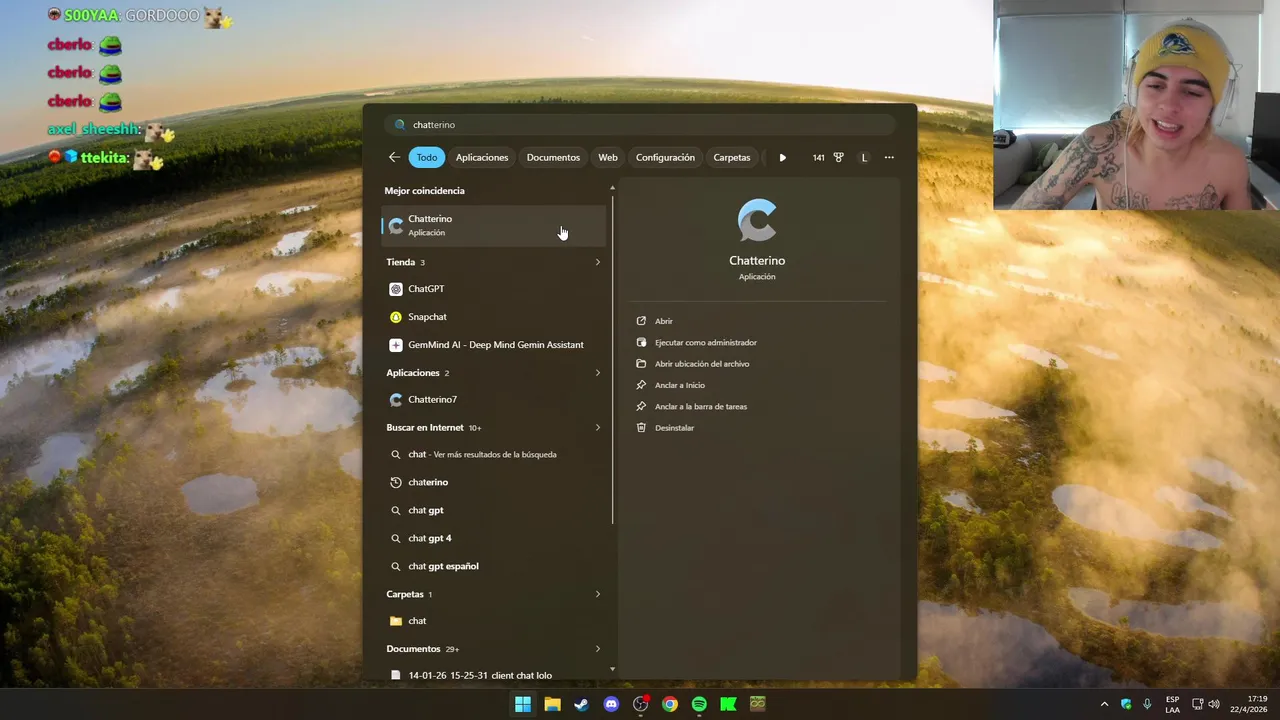The height and width of the screenshot is (720, 1280).
Task: Open the brown square taskbar app
Action: 758,704
